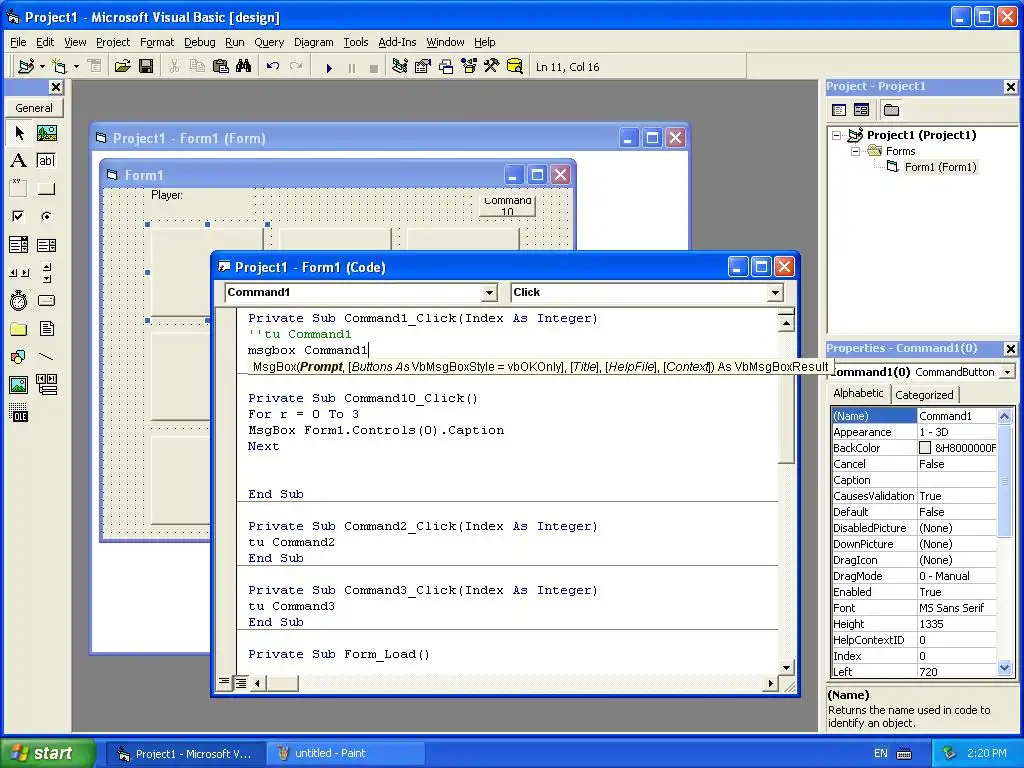Click the BackColor color swatch

[925, 448]
